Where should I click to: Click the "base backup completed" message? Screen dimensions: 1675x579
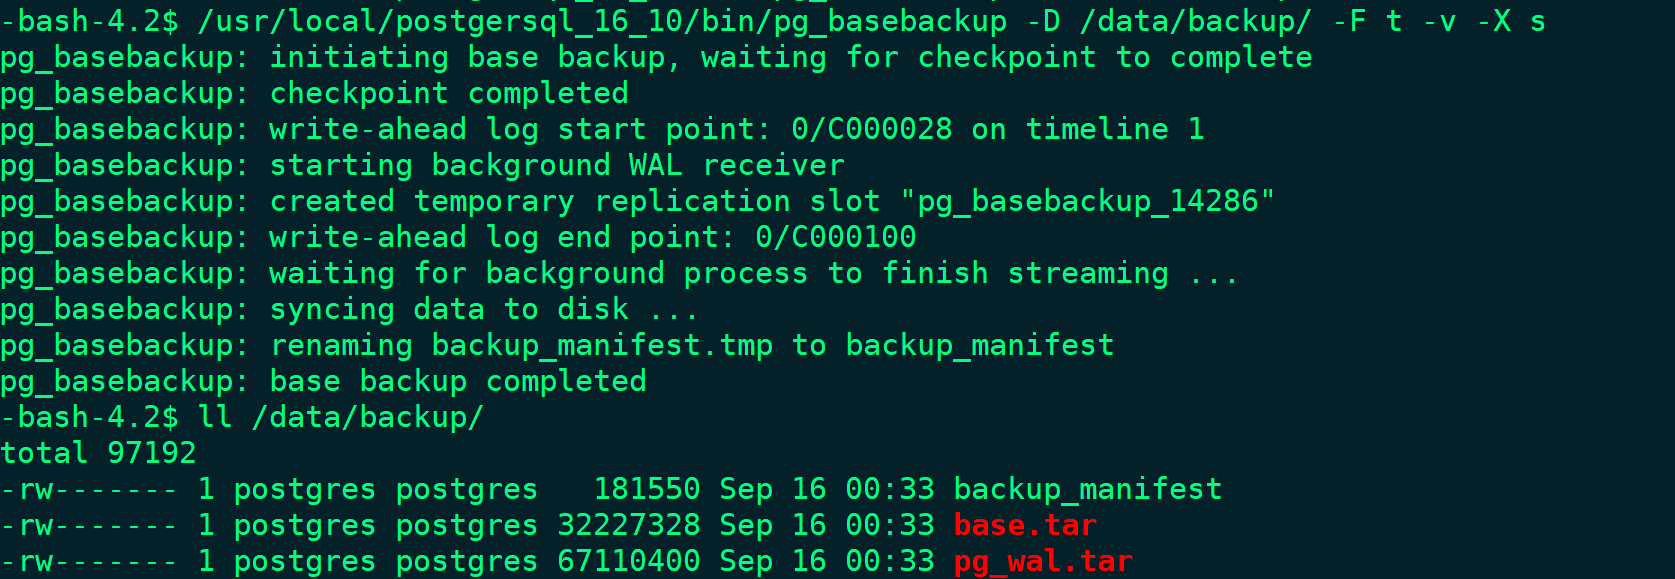pyautogui.click(x=458, y=382)
